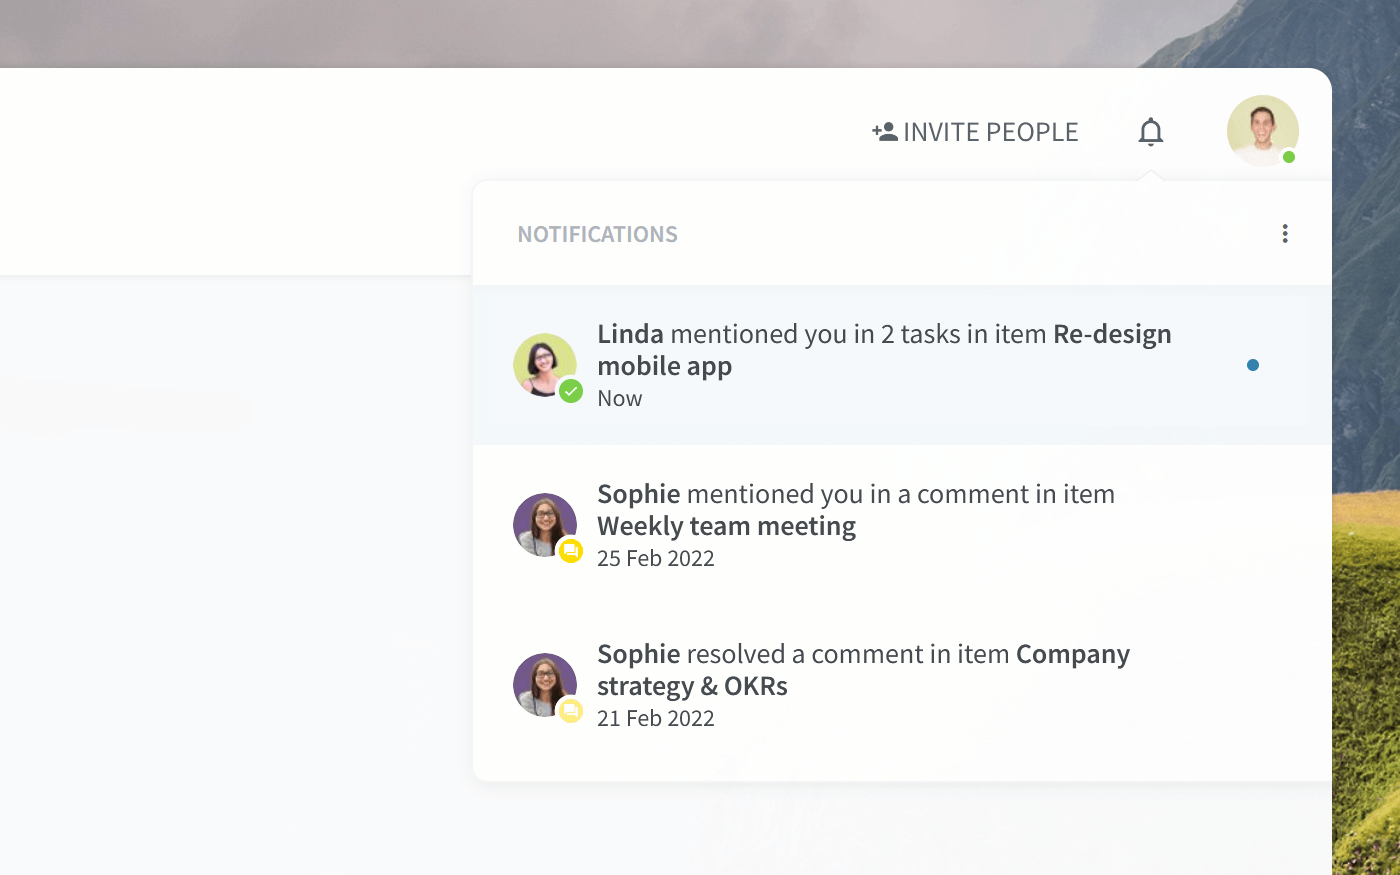The width and height of the screenshot is (1400, 875).
Task: Click the INVITE PEOPLE button
Action: point(975,132)
